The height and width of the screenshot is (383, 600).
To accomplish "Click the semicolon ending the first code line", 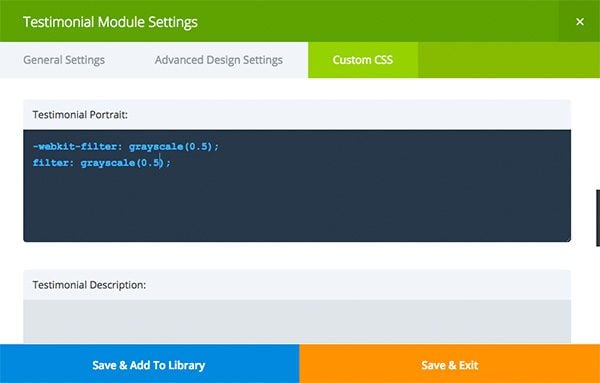I will (x=217, y=147).
